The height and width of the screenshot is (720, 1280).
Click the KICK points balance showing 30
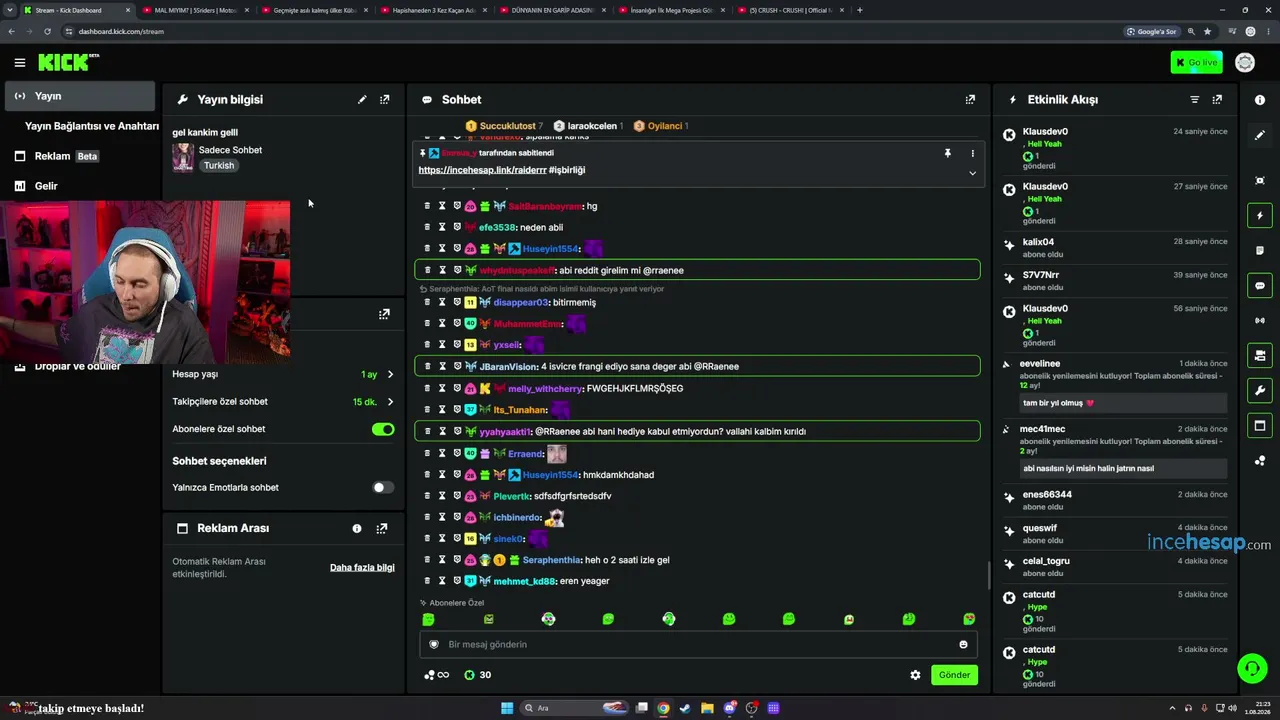point(477,675)
